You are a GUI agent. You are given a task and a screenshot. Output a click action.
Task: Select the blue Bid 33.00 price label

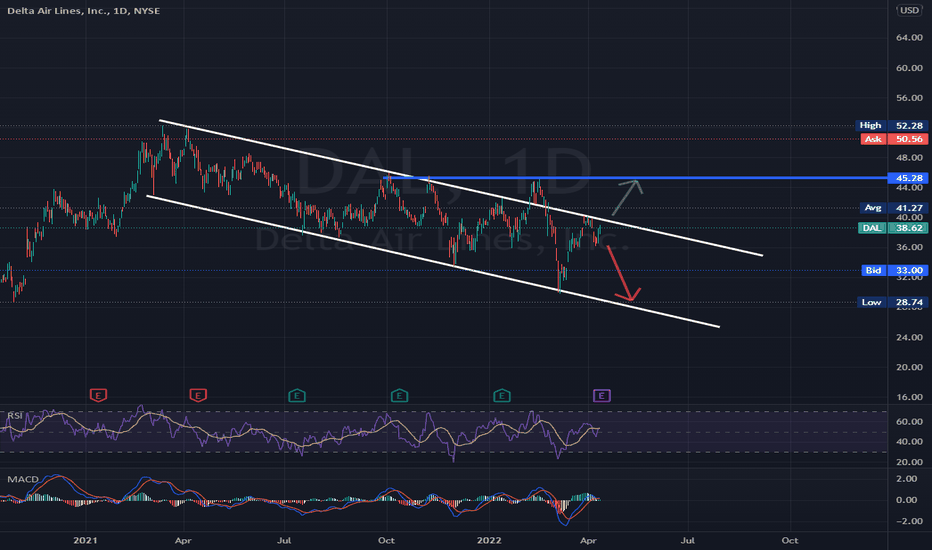895,270
